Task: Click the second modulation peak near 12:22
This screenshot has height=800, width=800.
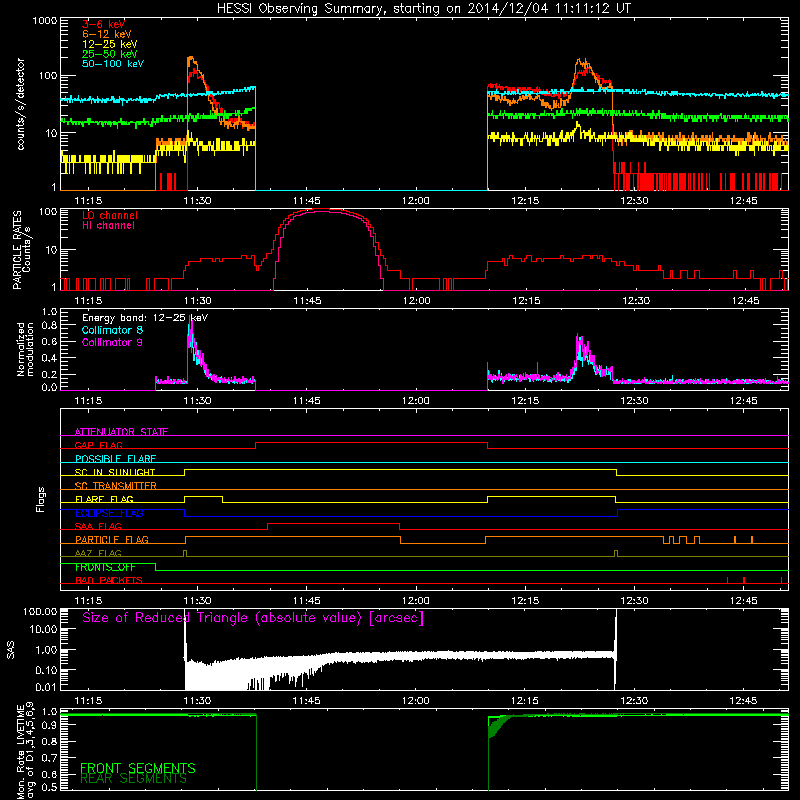Action: (579, 337)
